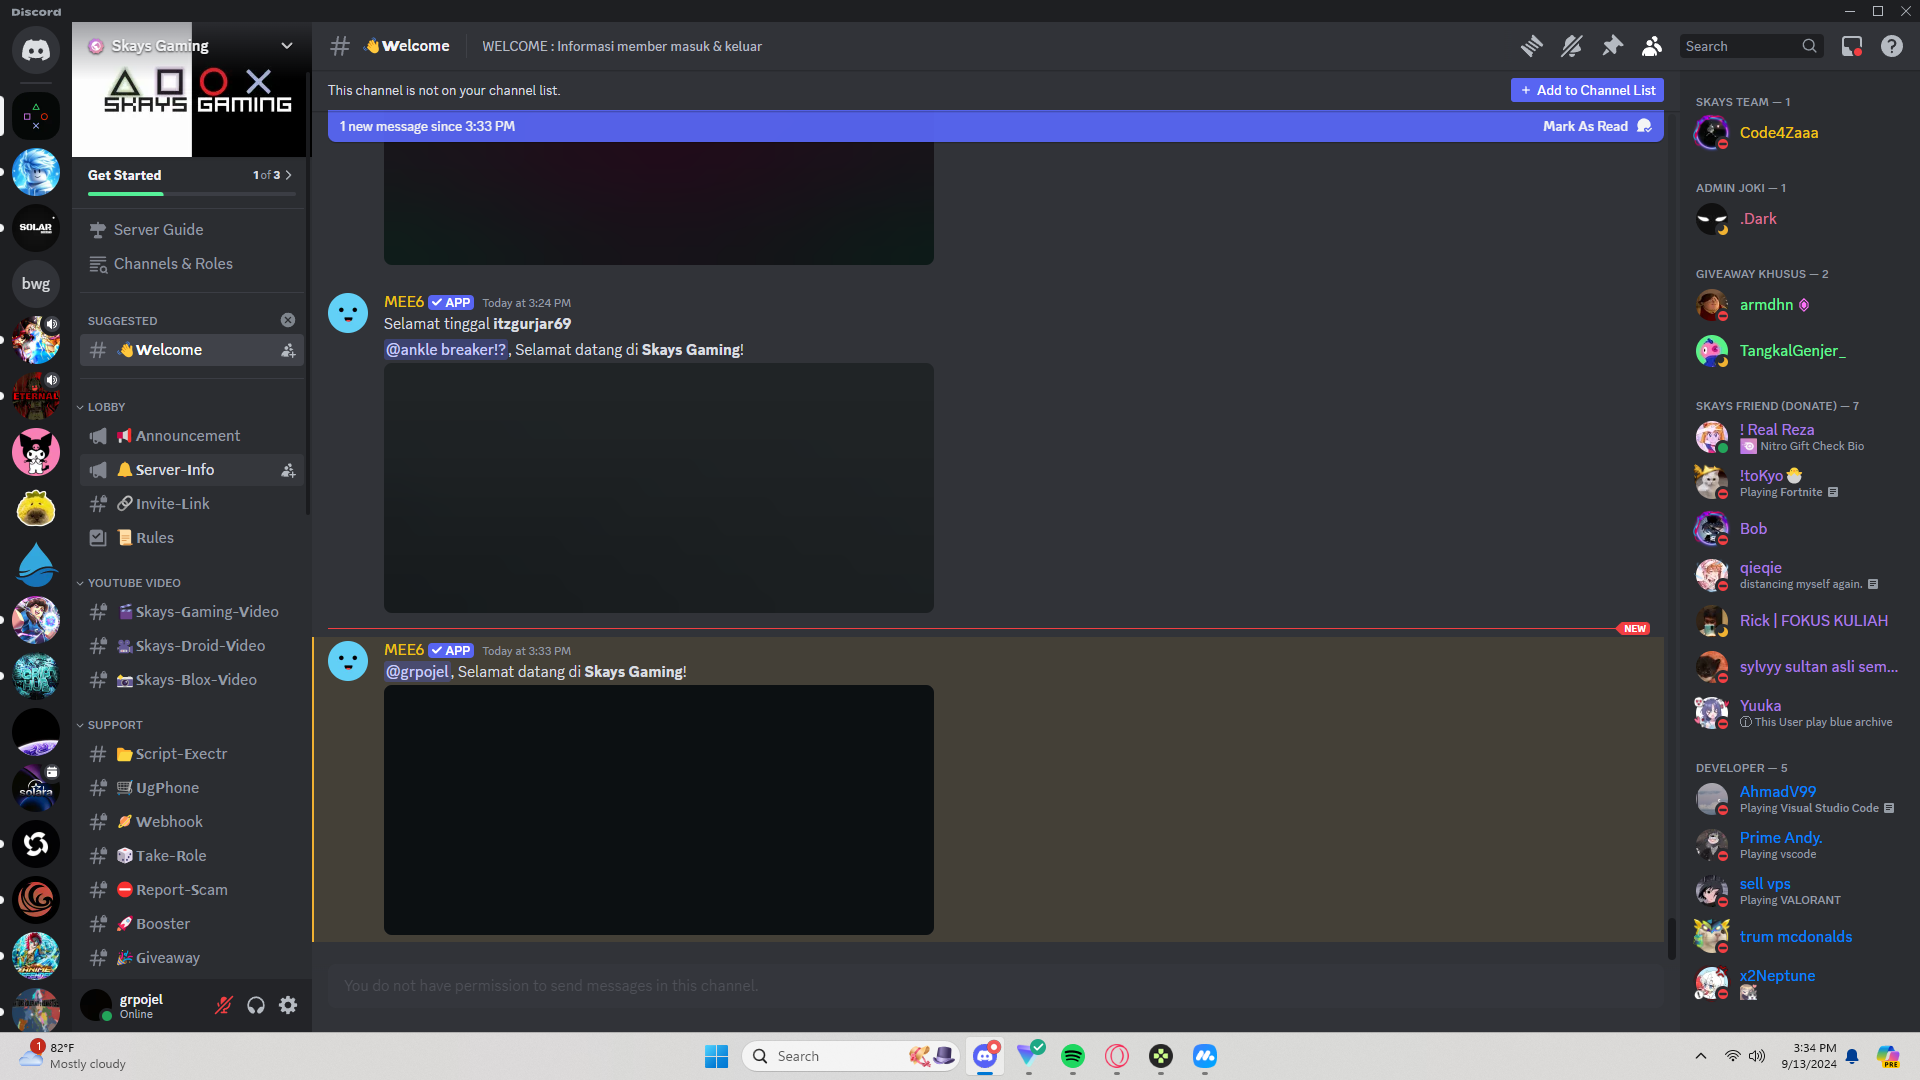Open the Report-Scam channel
The height and width of the screenshot is (1080, 1920).
click(192, 890)
